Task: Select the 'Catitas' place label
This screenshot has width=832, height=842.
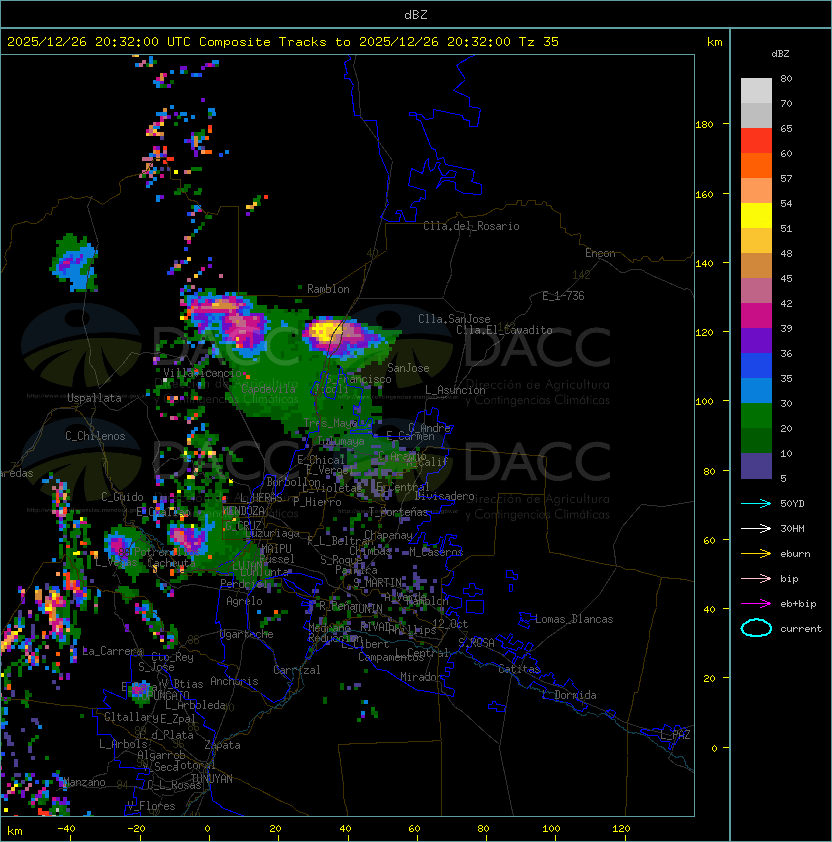Action: 519,669
